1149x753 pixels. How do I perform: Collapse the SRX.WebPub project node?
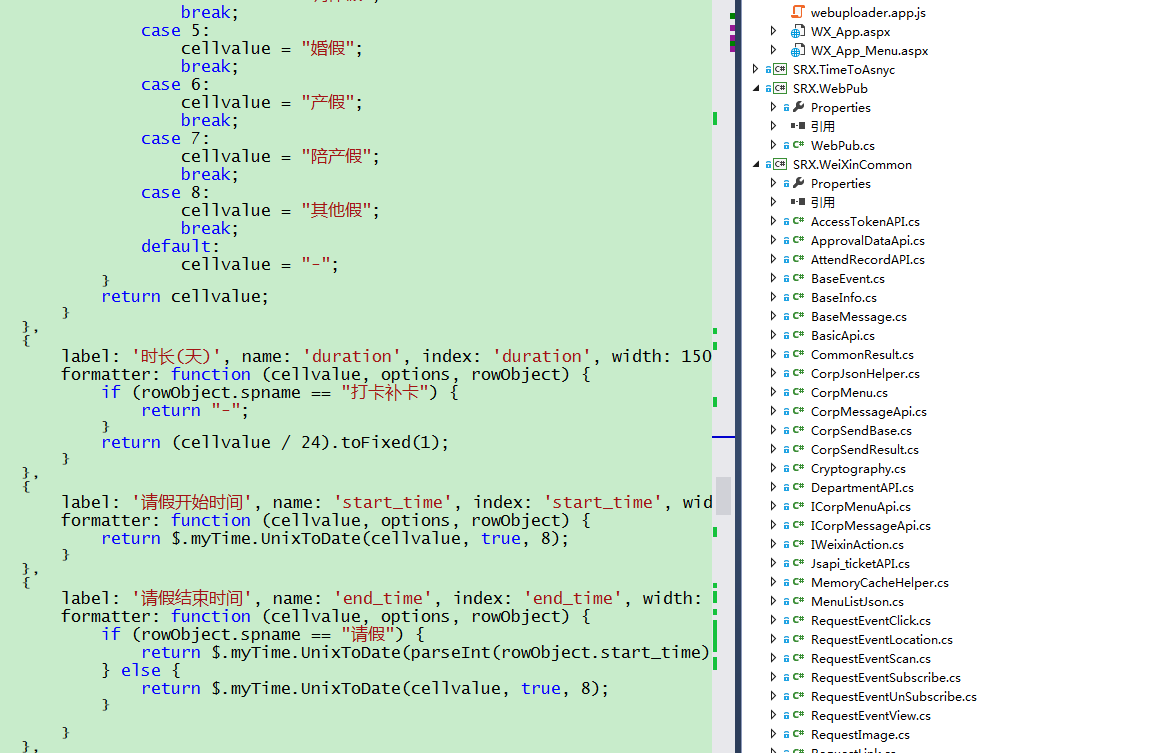point(756,89)
